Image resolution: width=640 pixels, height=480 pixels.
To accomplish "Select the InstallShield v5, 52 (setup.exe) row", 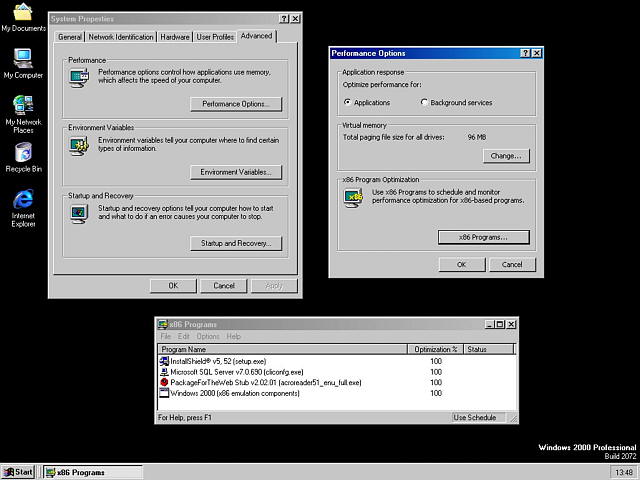I will [x=337, y=361].
